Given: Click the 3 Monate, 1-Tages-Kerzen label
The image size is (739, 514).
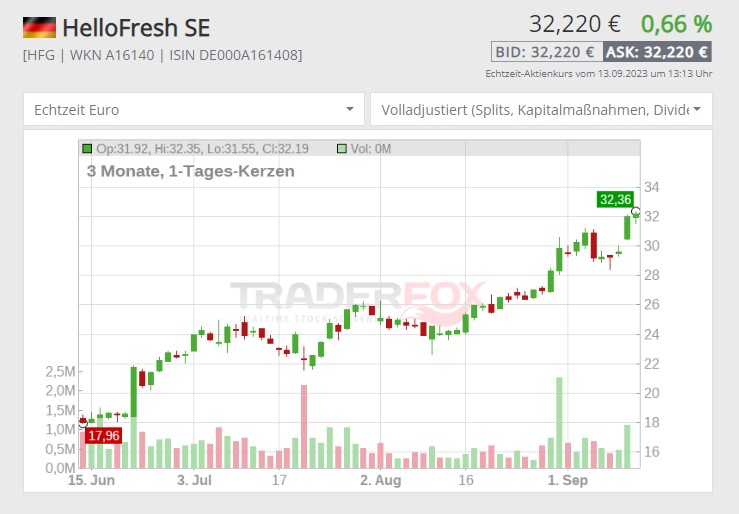Looking at the screenshot, I should coord(190,171).
